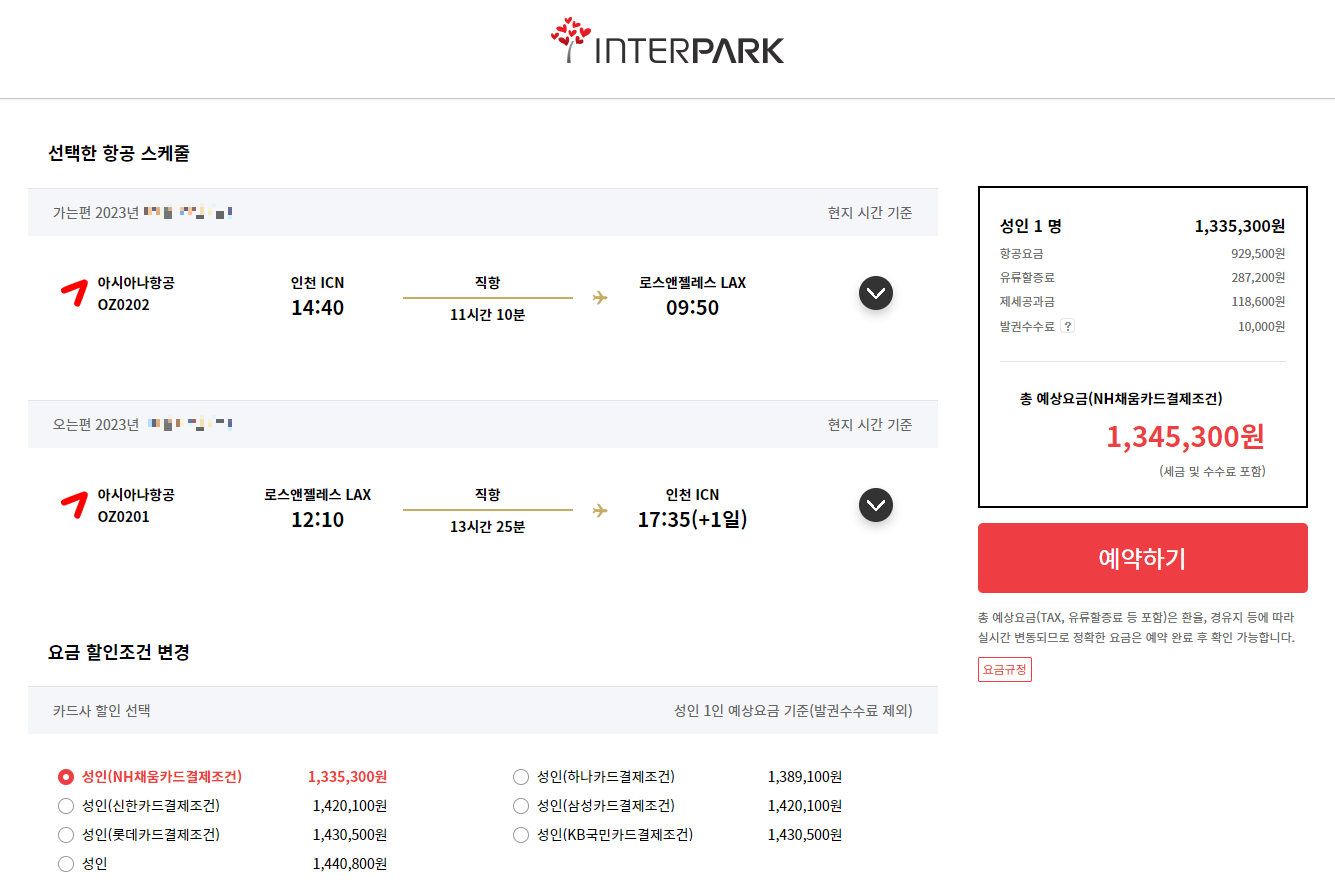Screen dimensions: 1335x895
Task: Click the Interpark logo
Action: coord(667,42)
